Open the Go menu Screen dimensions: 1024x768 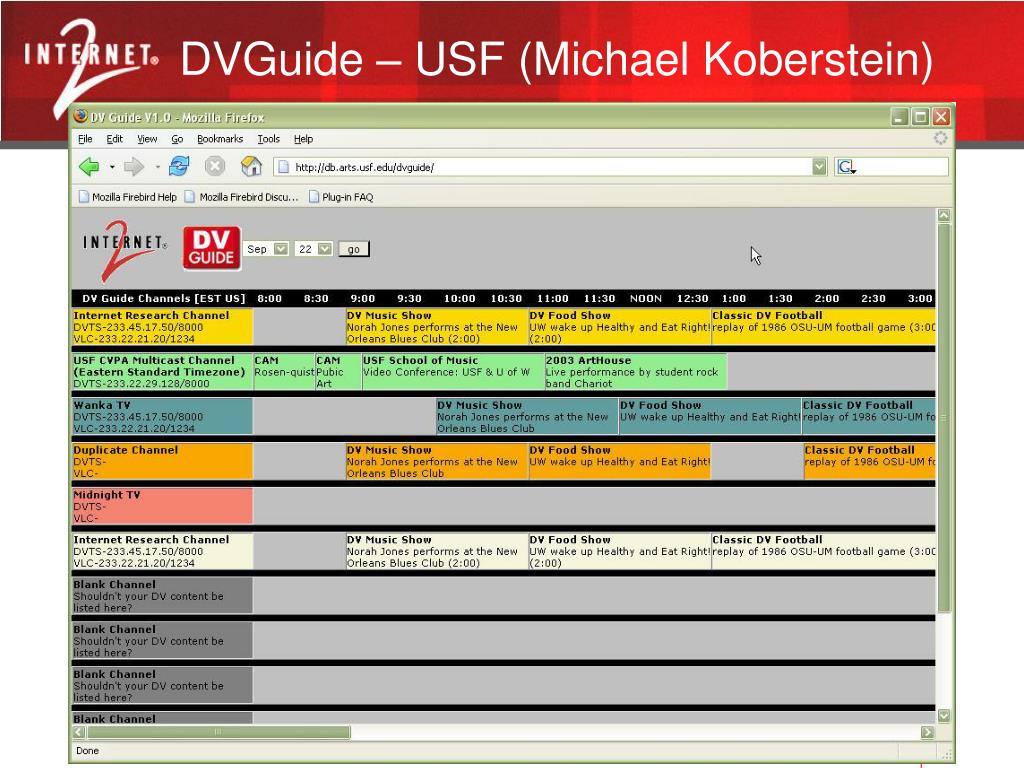point(177,138)
